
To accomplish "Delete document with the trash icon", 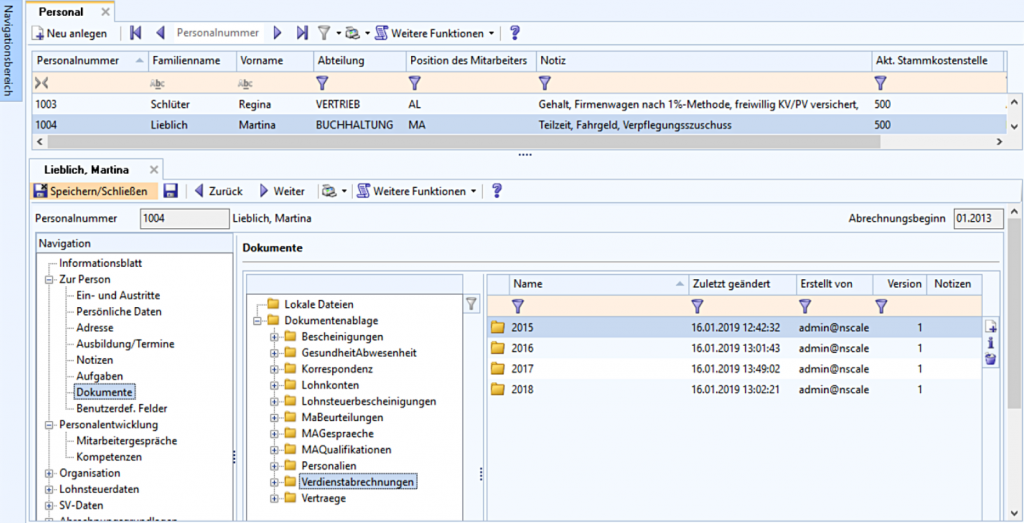I will 991,359.
